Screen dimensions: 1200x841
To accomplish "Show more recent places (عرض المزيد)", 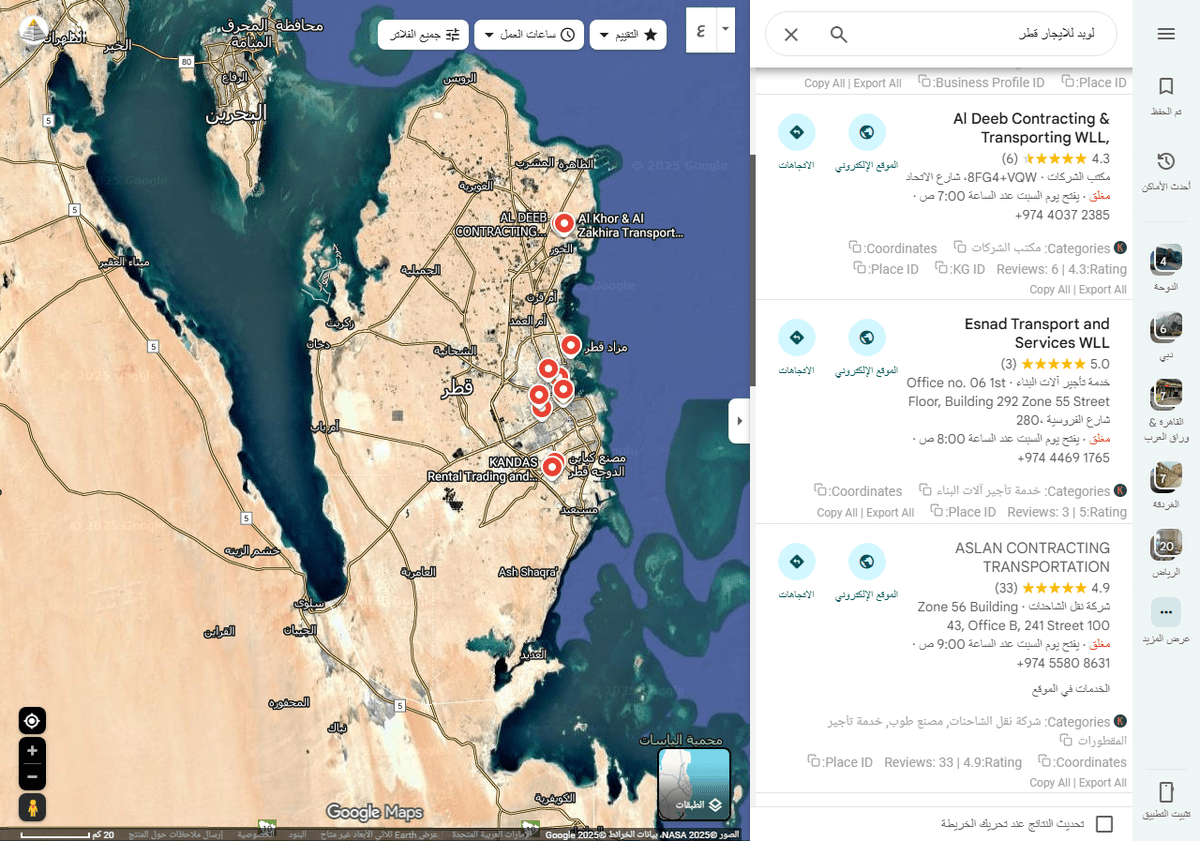I will tap(1165, 622).
